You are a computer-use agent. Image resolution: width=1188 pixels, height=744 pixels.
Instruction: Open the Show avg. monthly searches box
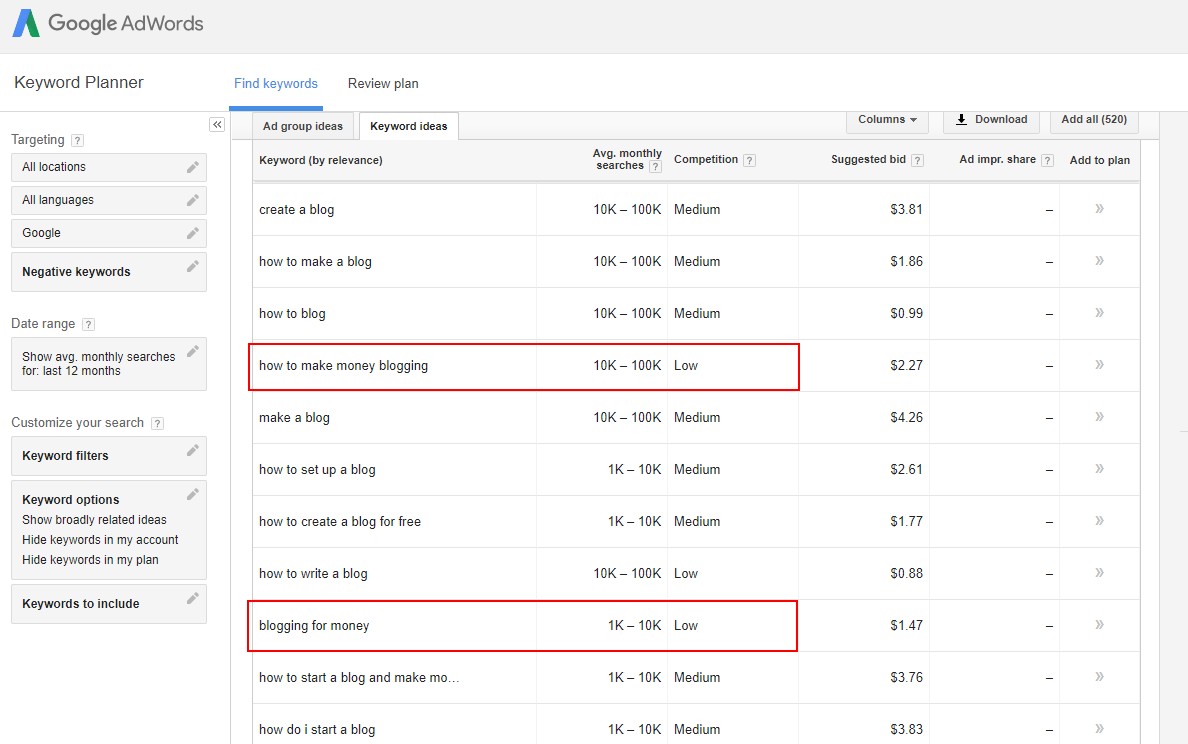pos(109,364)
